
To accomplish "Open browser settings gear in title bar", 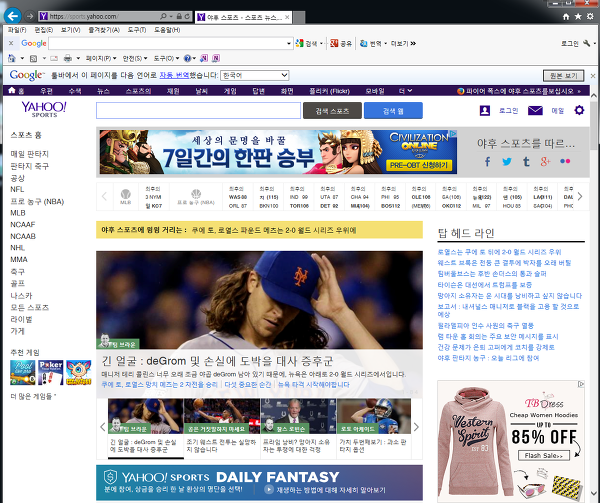I will (x=590, y=16).
